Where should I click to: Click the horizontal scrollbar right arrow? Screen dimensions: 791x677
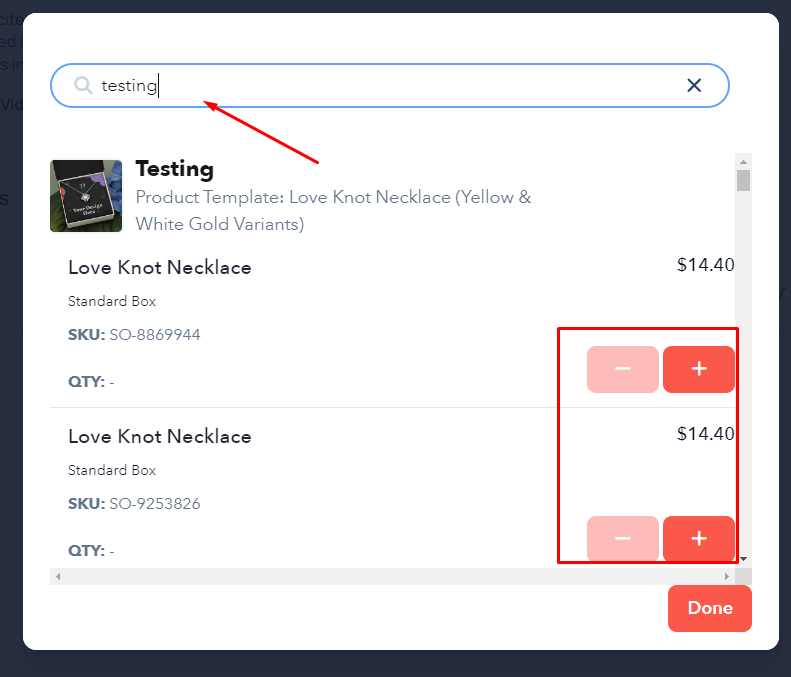(726, 577)
